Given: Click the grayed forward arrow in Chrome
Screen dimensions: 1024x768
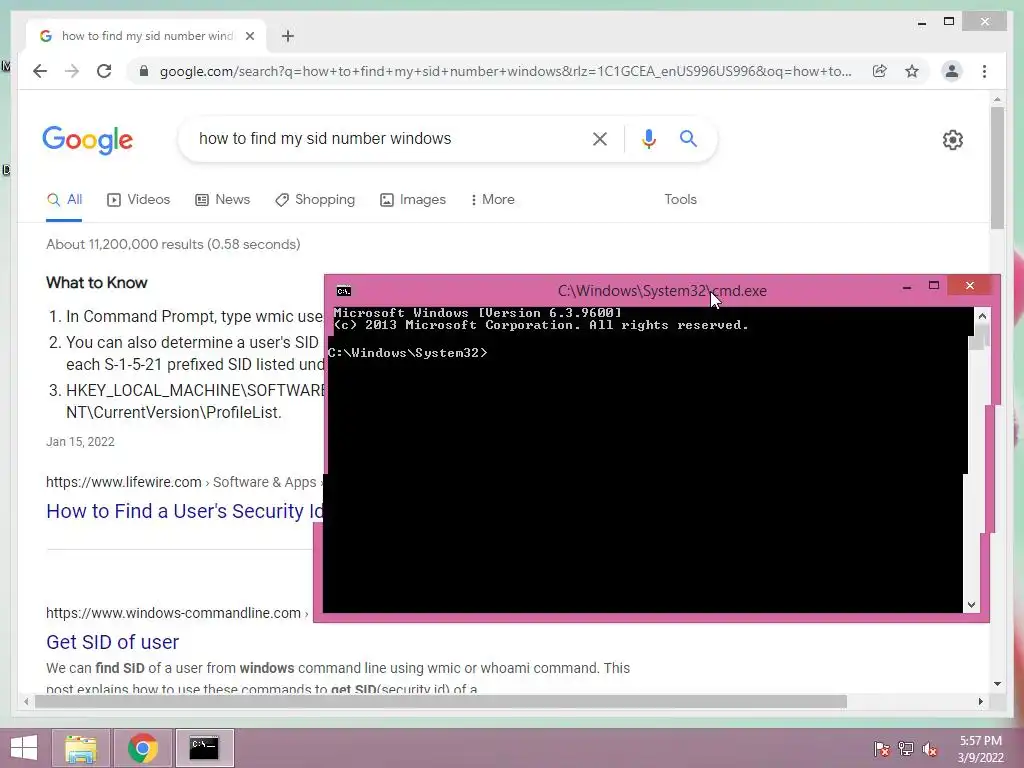Looking at the screenshot, I should [72, 71].
